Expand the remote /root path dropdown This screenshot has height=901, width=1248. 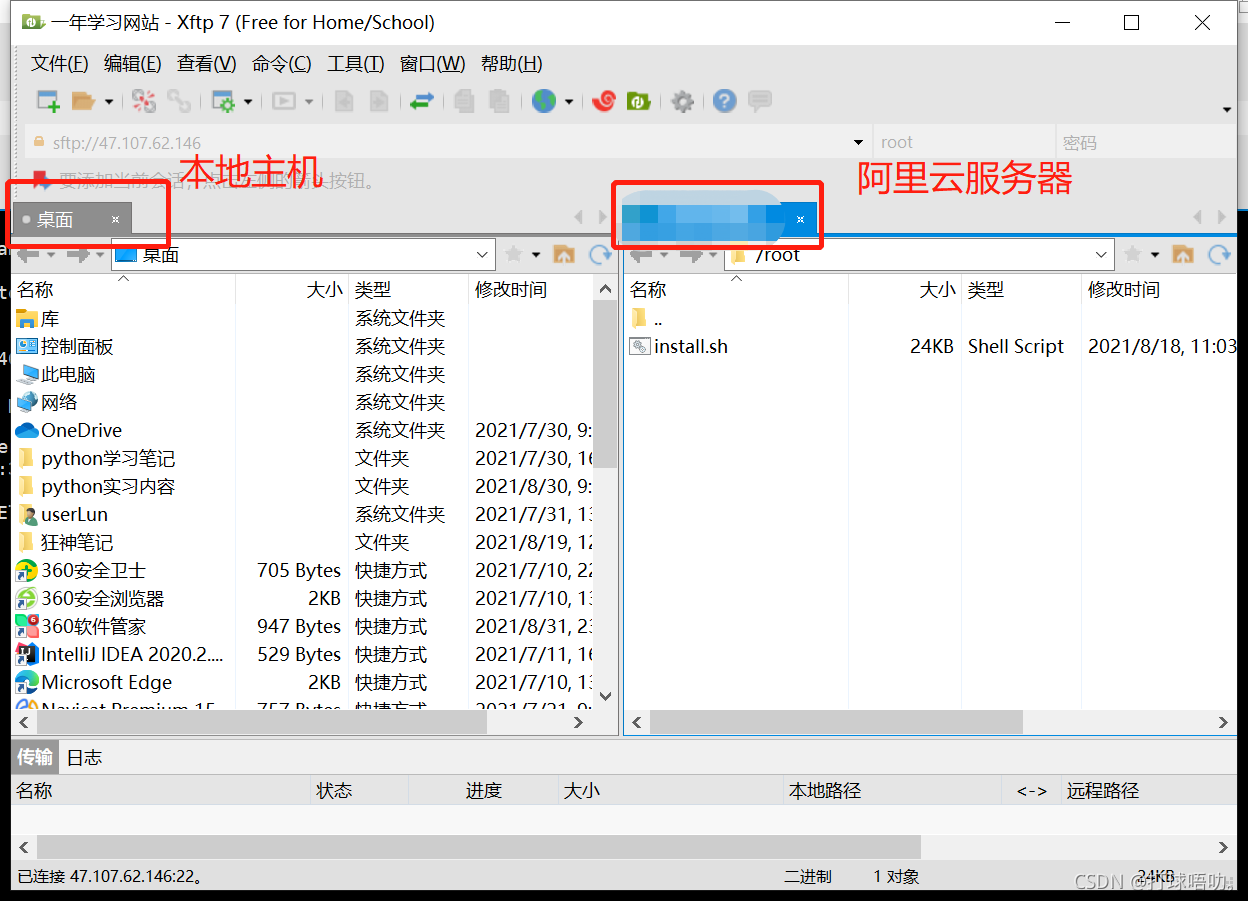[1101, 255]
